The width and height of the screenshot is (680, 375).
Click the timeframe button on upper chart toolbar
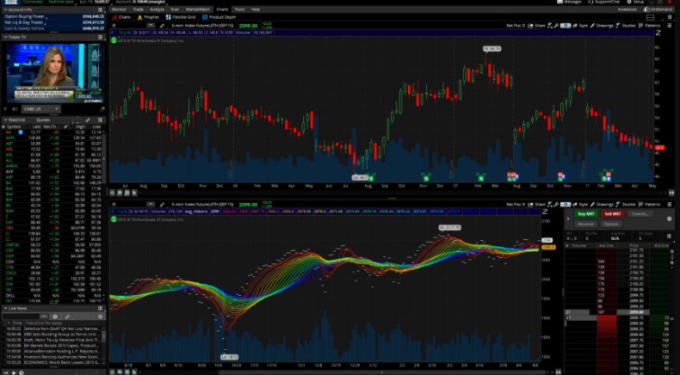(x=565, y=26)
